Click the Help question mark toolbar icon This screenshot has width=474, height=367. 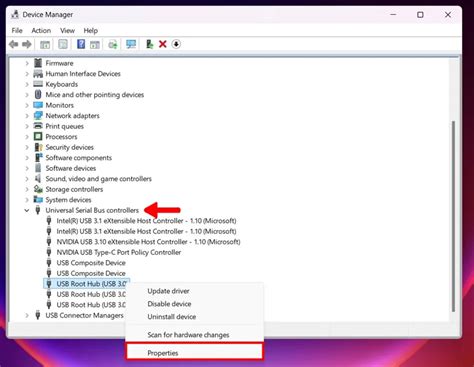81,44
